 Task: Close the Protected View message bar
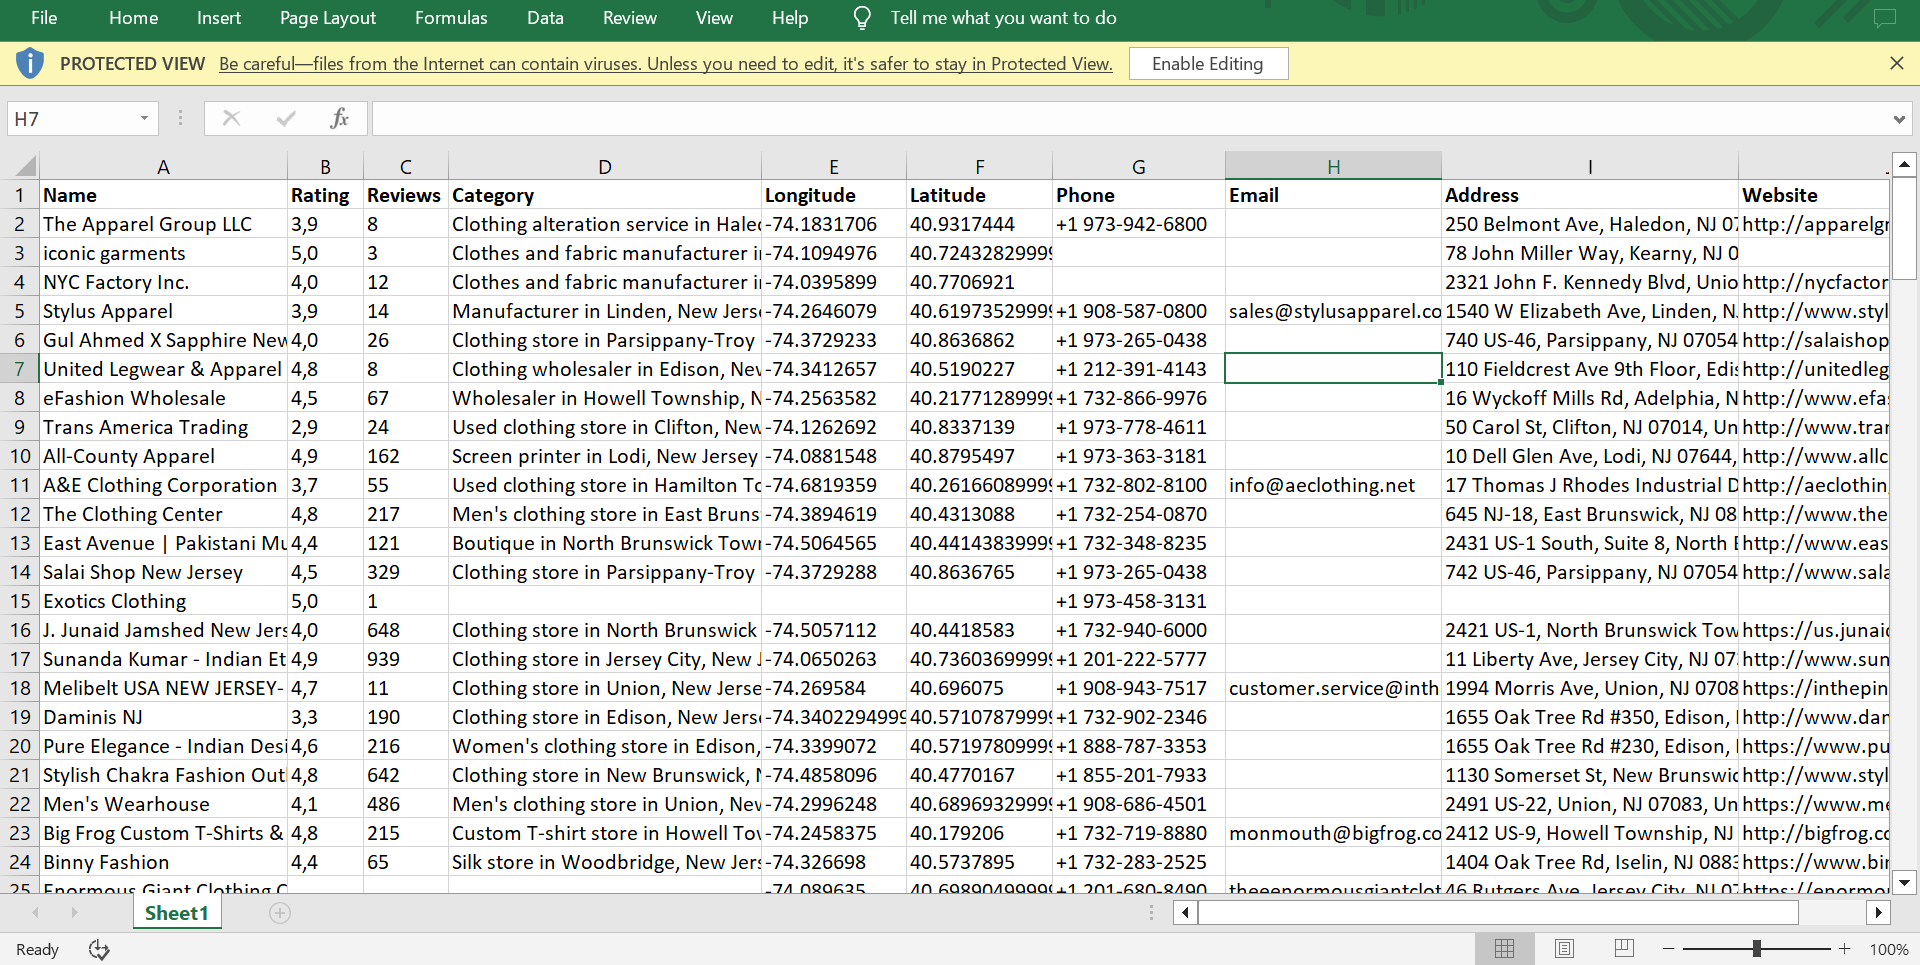[x=1896, y=64]
